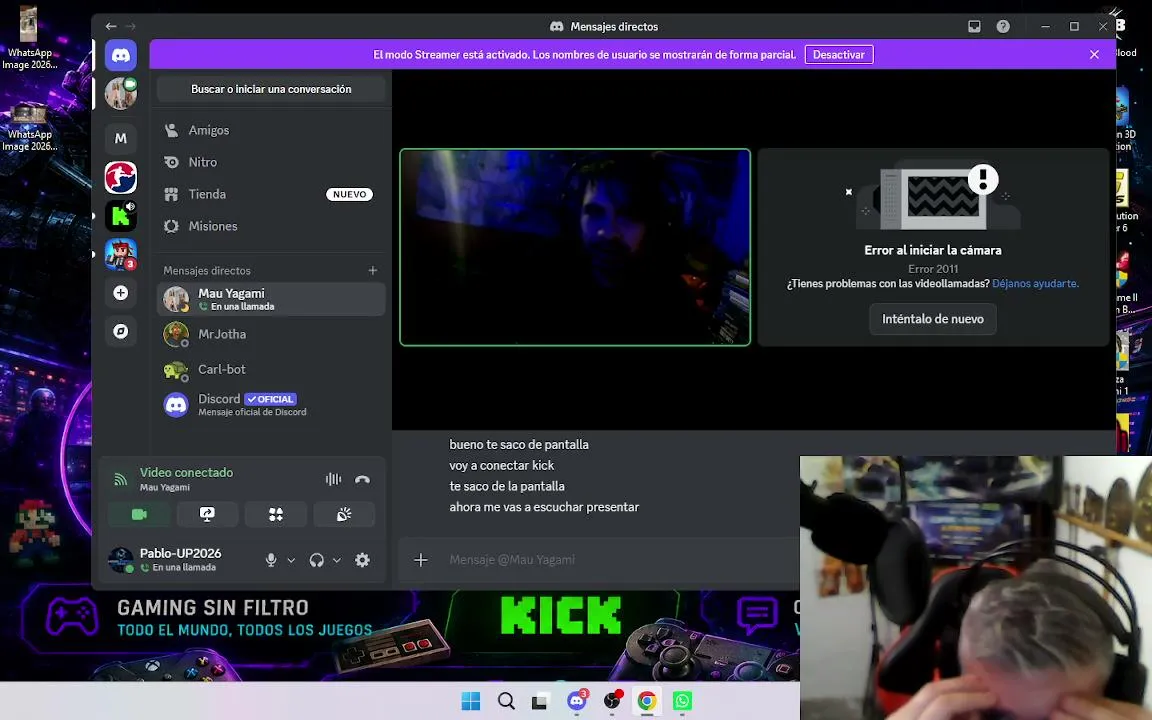
Task: Disconnect the call with hang-up icon
Action: click(362, 479)
